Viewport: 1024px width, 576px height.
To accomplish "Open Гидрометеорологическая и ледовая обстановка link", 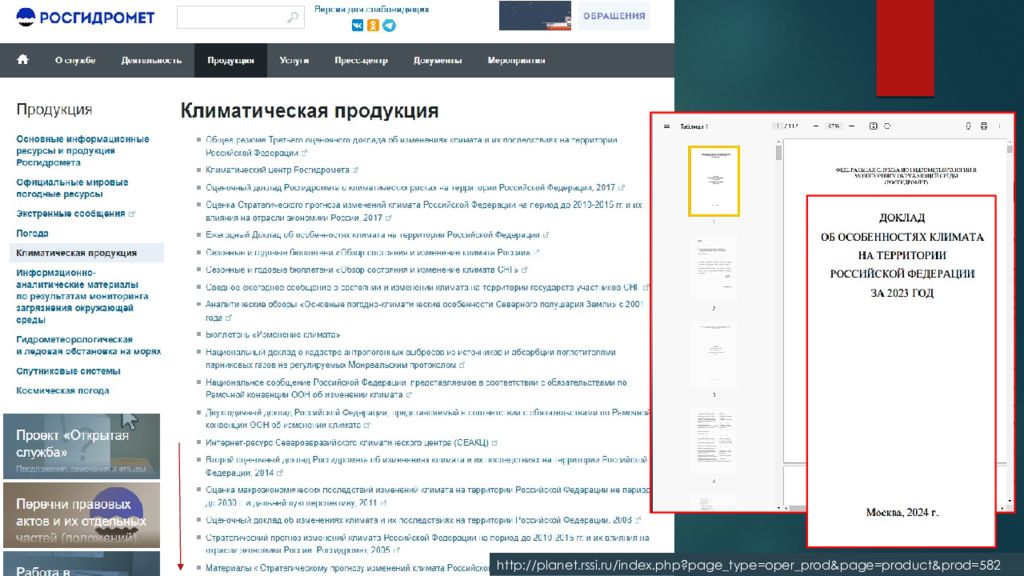I will coord(88,345).
